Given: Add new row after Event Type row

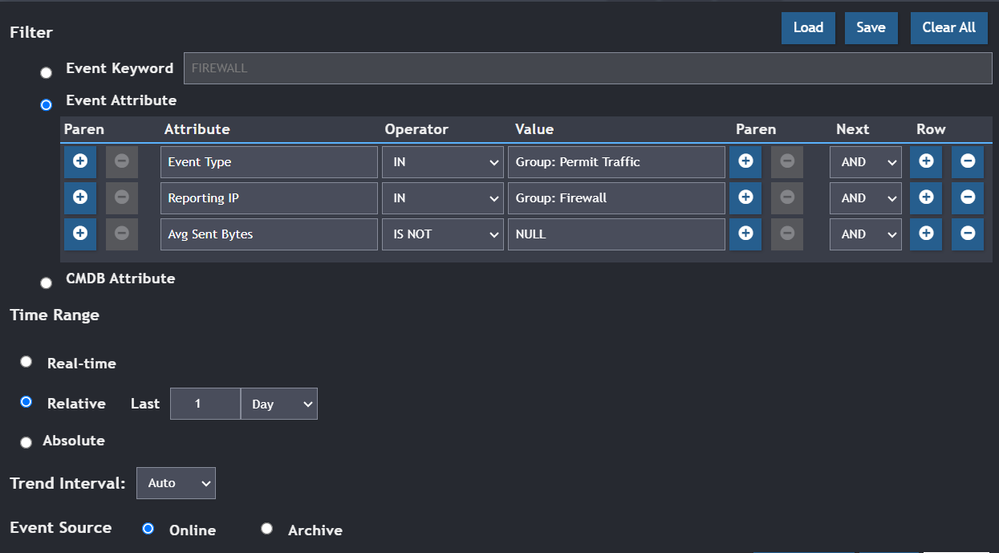Looking at the screenshot, I should pos(926,162).
